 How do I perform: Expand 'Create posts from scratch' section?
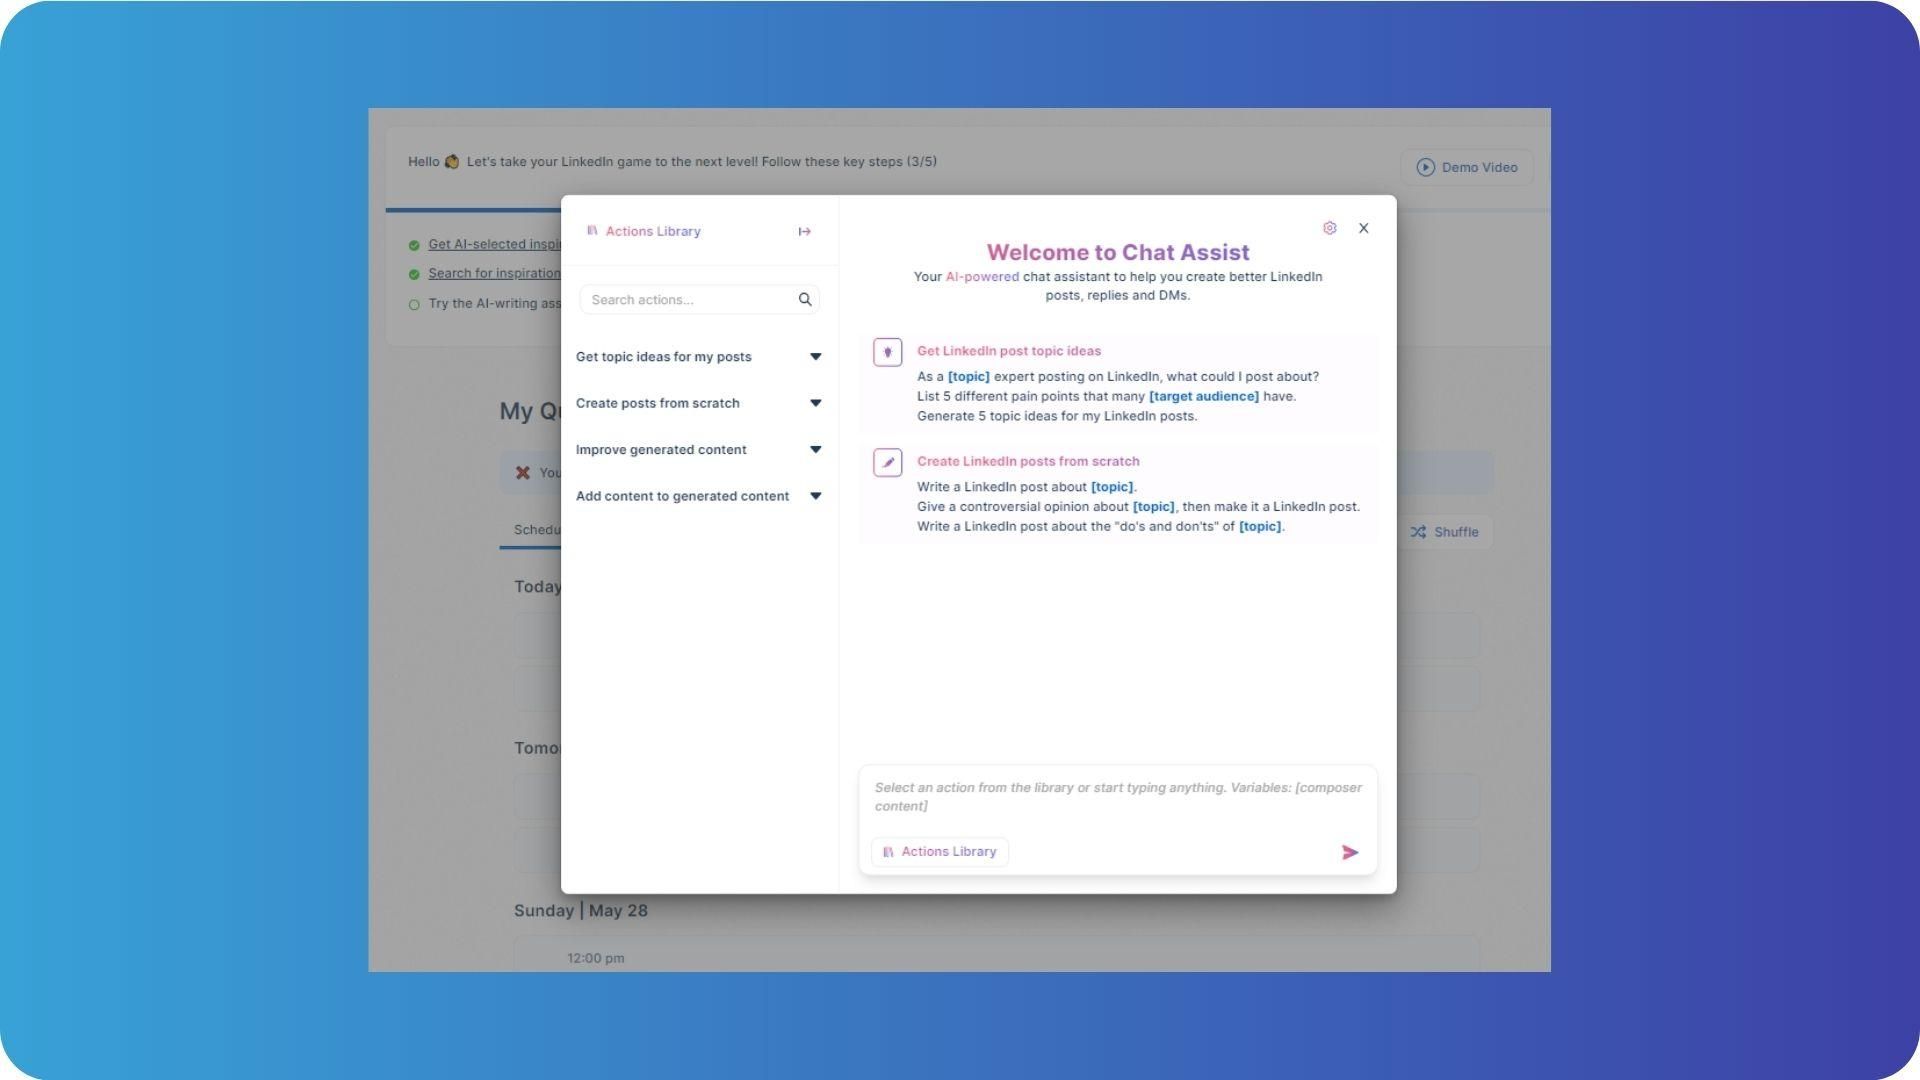[x=698, y=403]
